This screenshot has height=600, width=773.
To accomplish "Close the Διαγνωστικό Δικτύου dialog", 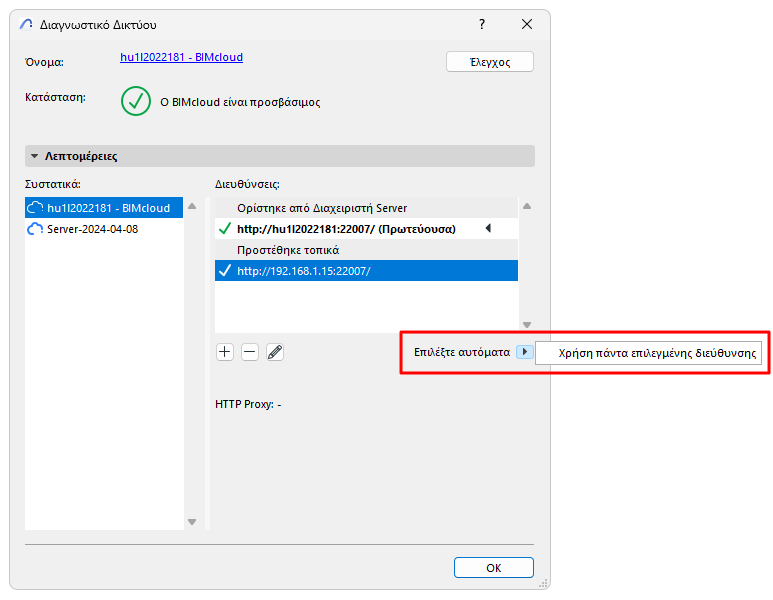I will tap(527, 24).
